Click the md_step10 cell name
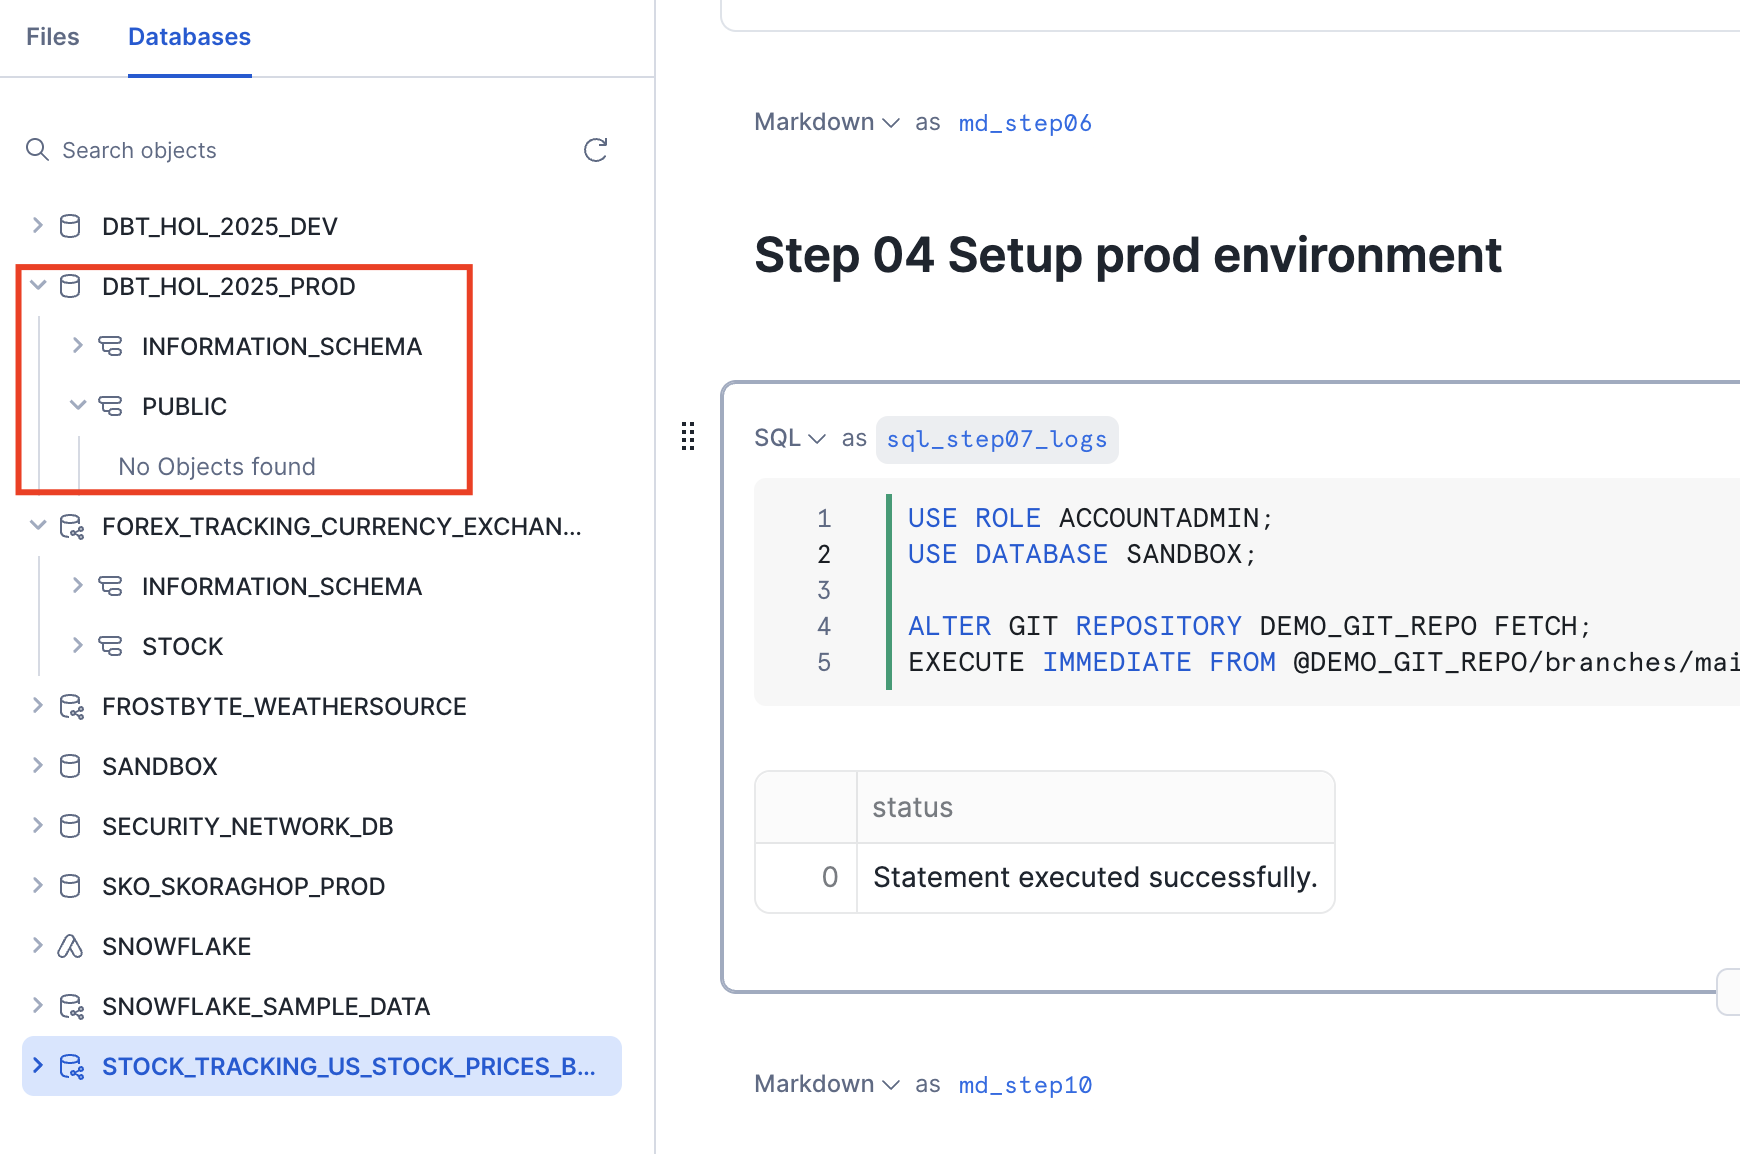This screenshot has width=1740, height=1154. point(1024,1085)
